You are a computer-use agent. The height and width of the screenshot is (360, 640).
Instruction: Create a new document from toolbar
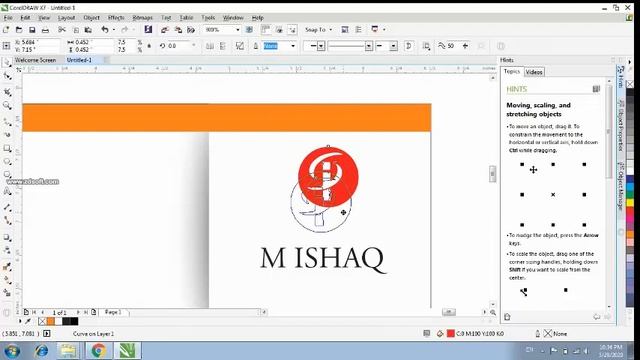coord(6,30)
